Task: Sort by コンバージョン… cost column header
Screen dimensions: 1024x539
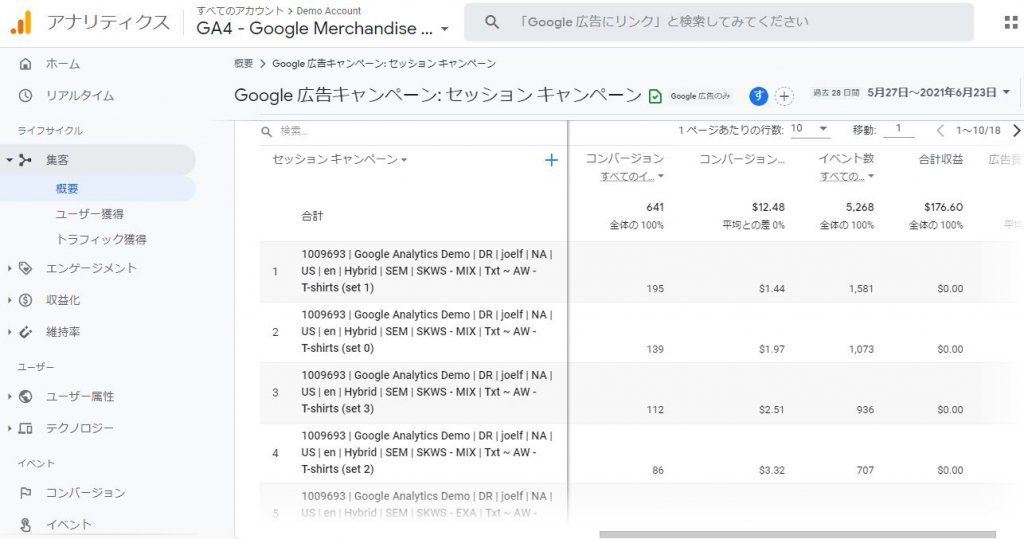Action: tap(742, 159)
